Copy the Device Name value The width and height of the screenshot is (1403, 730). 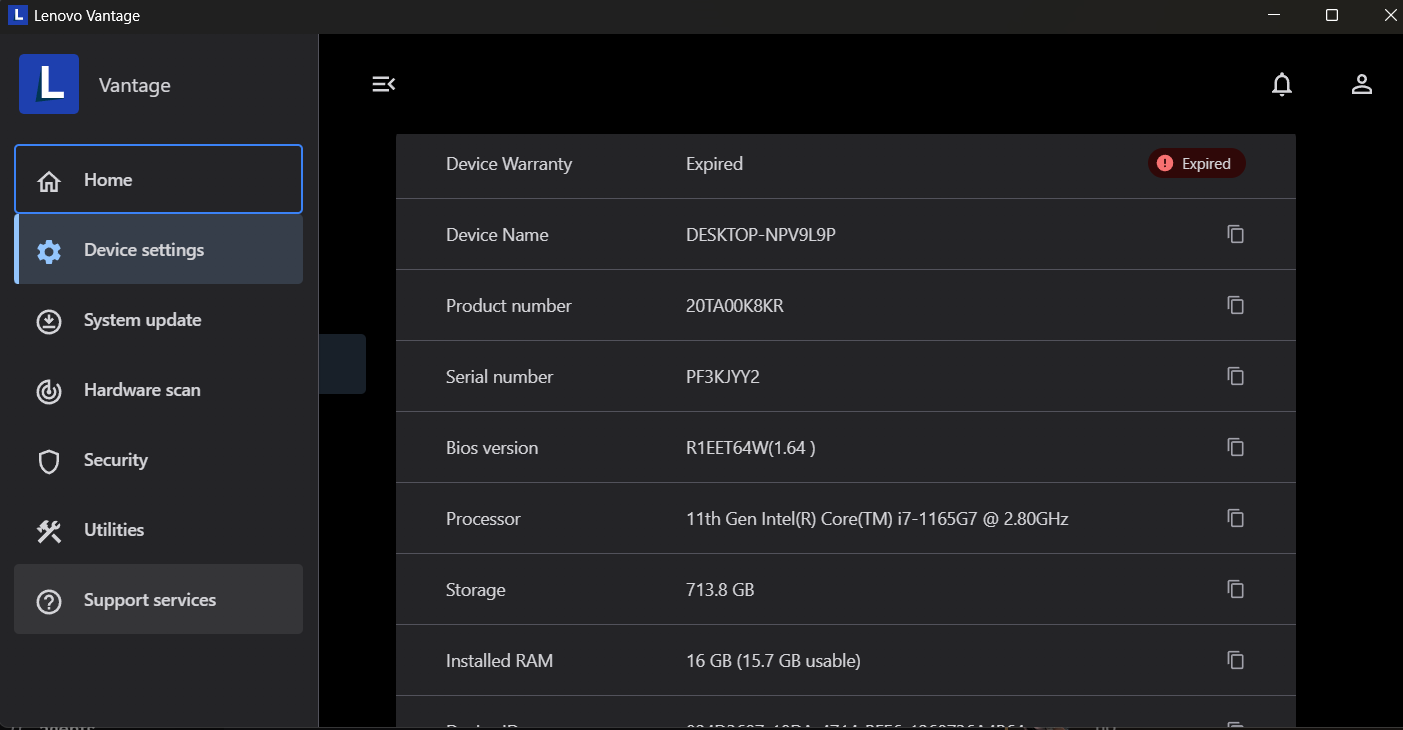pos(1236,234)
